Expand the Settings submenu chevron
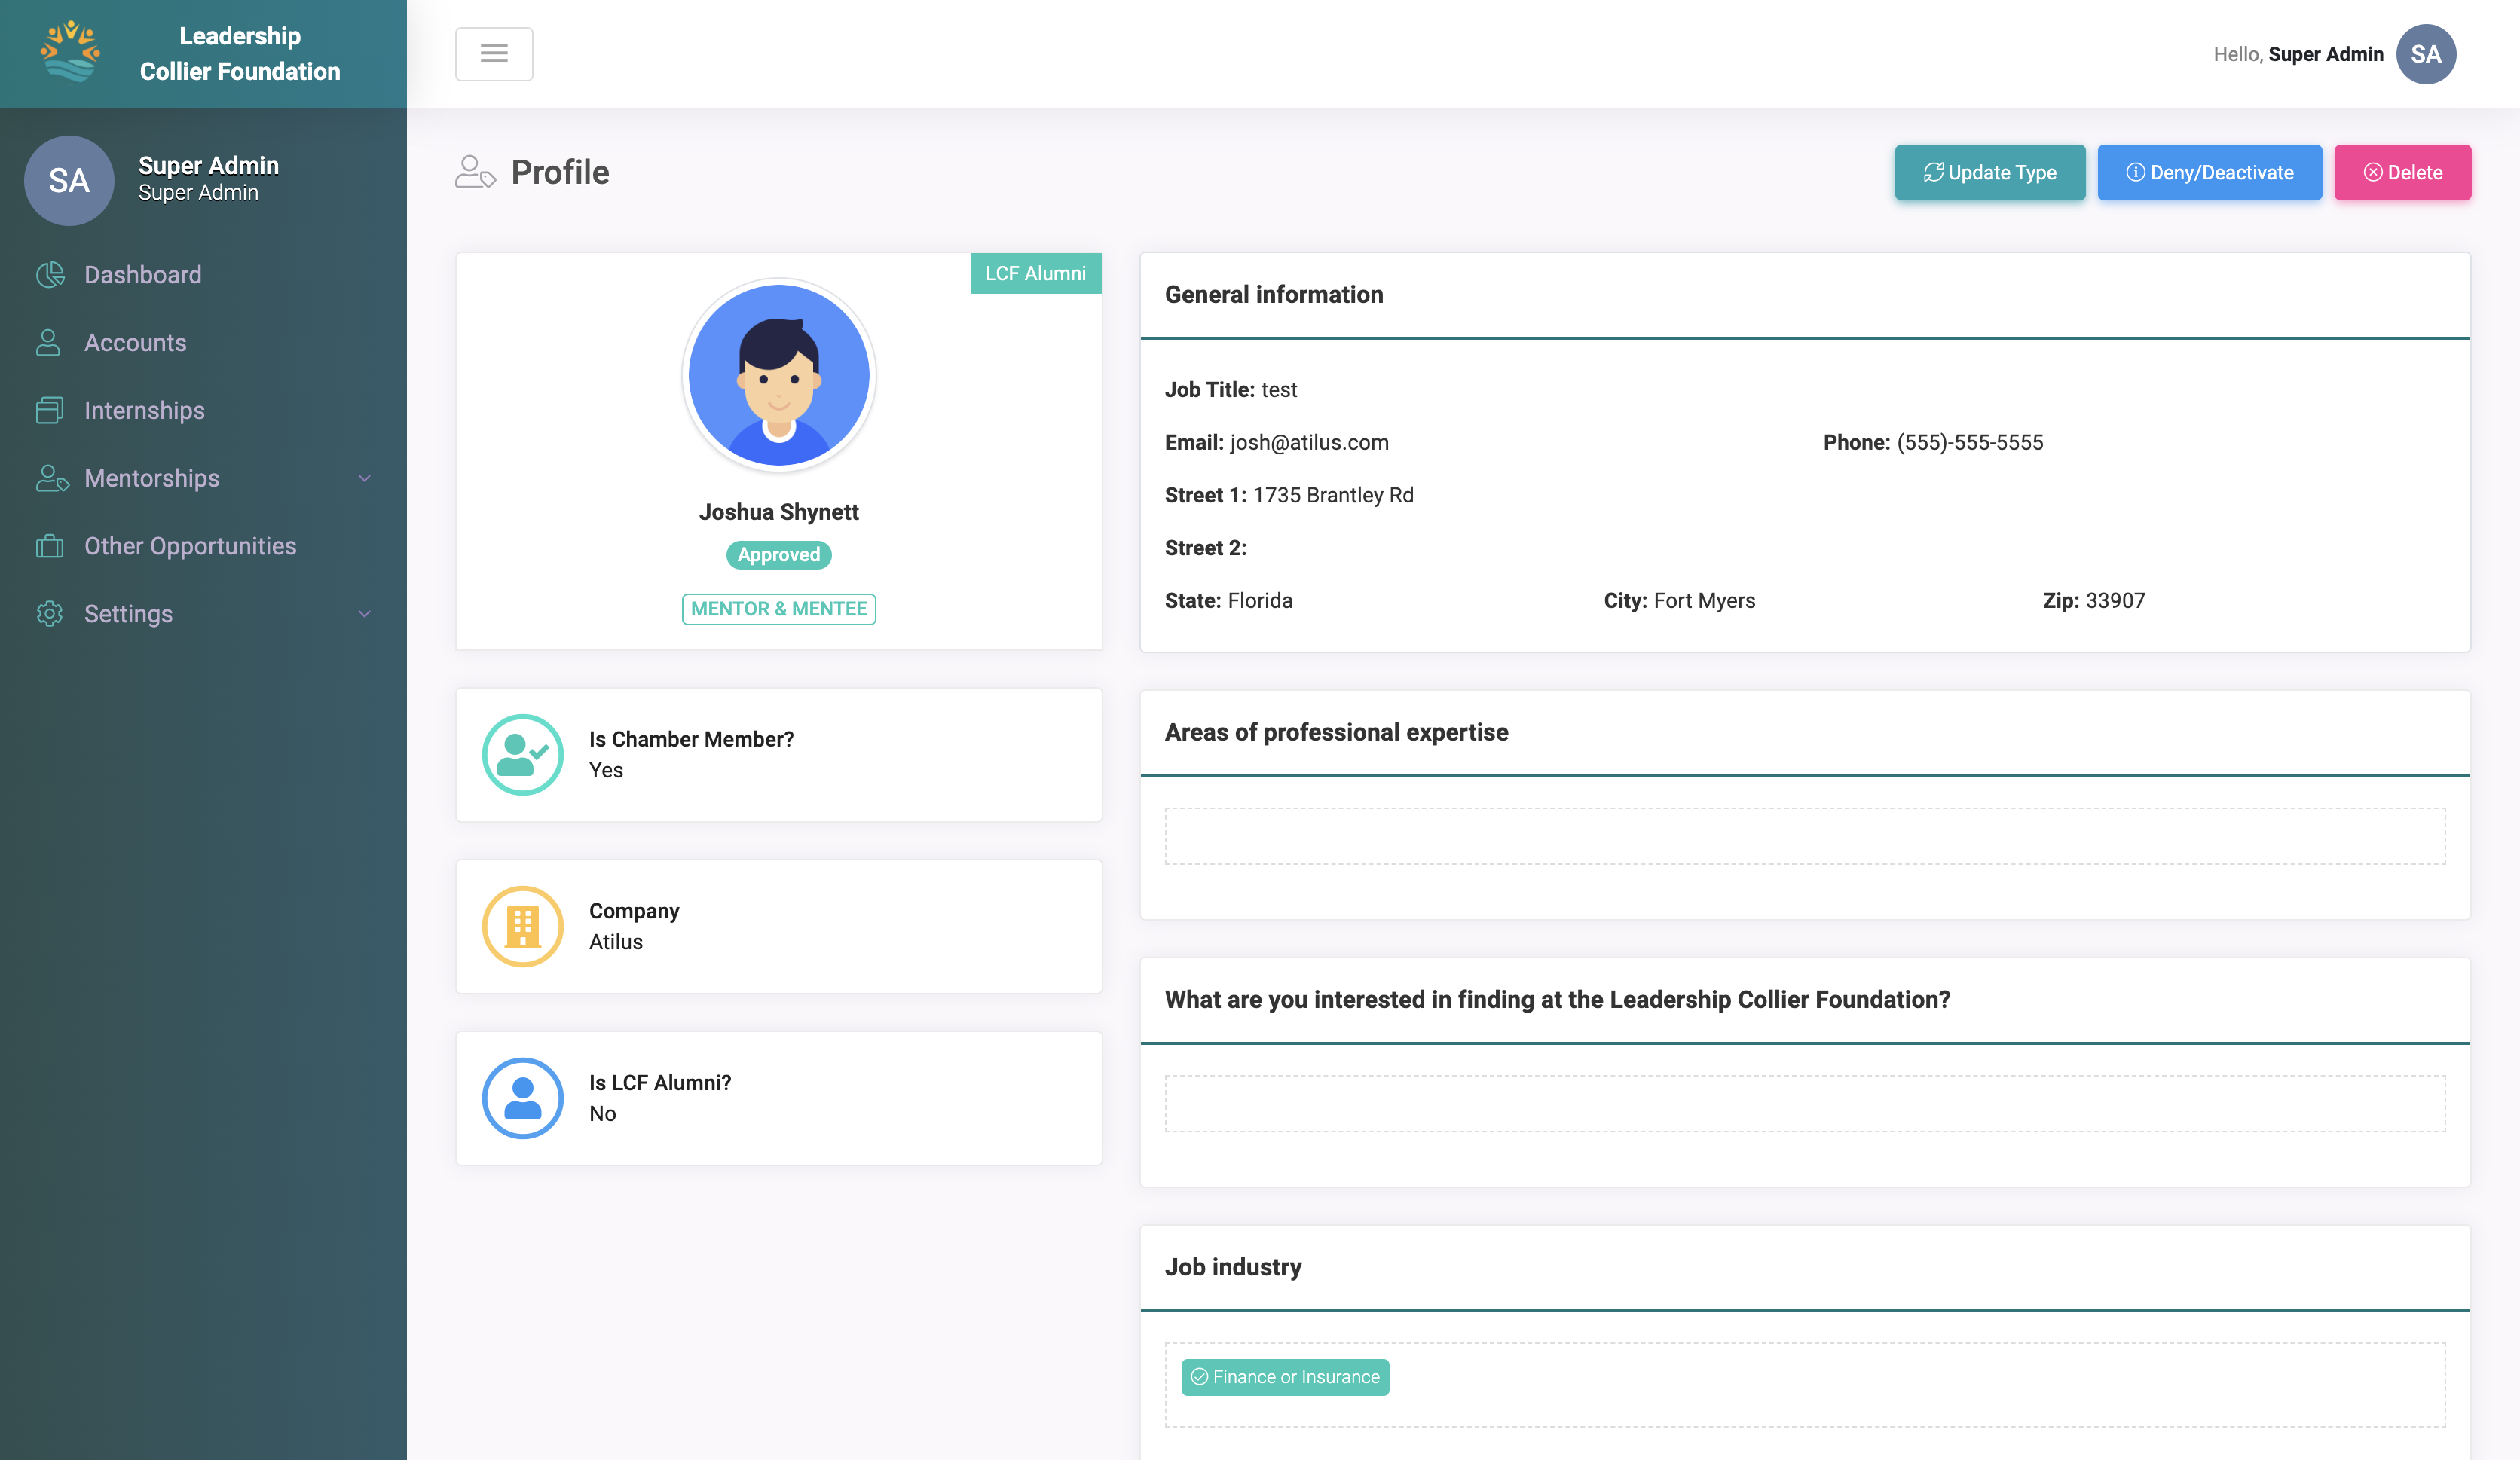The width and height of the screenshot is (2520, 1460). pos(364,614)
